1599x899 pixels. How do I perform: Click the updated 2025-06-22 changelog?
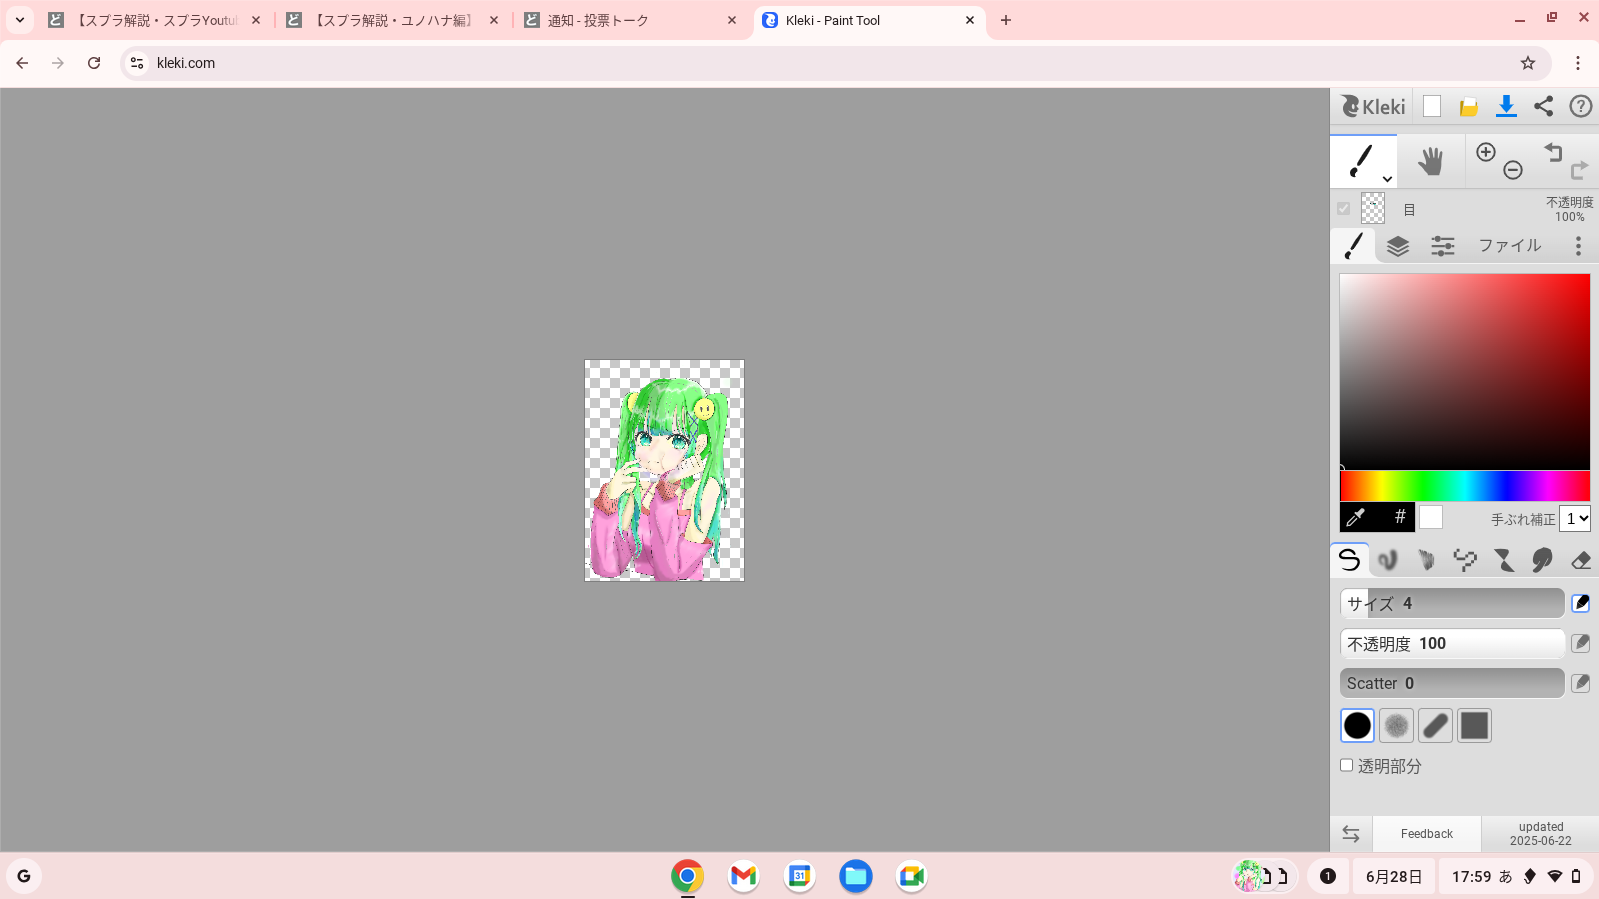point(1541,834)
